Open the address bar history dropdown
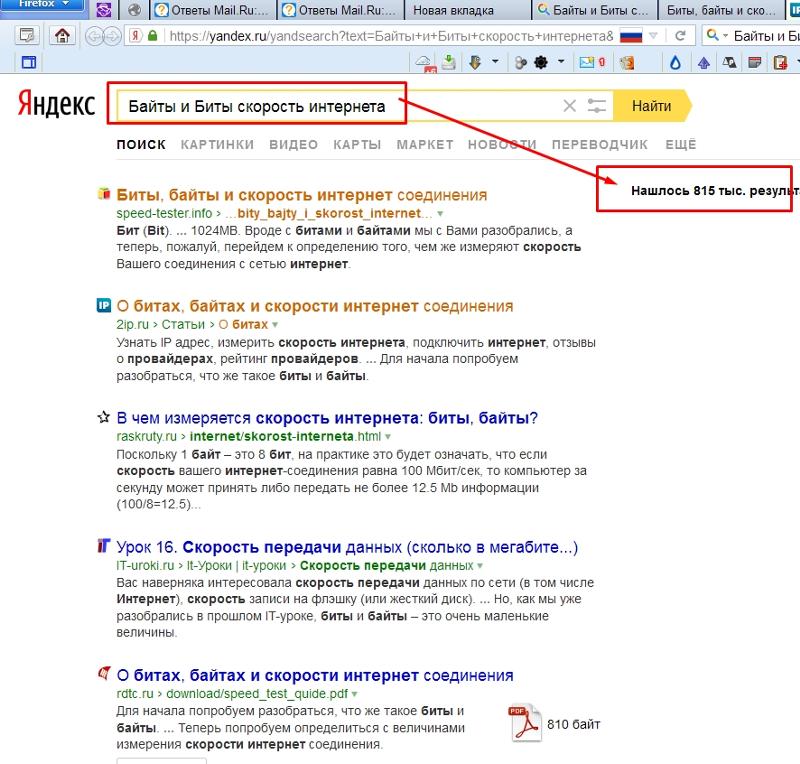The image size is (800, 764). (653, 36)
